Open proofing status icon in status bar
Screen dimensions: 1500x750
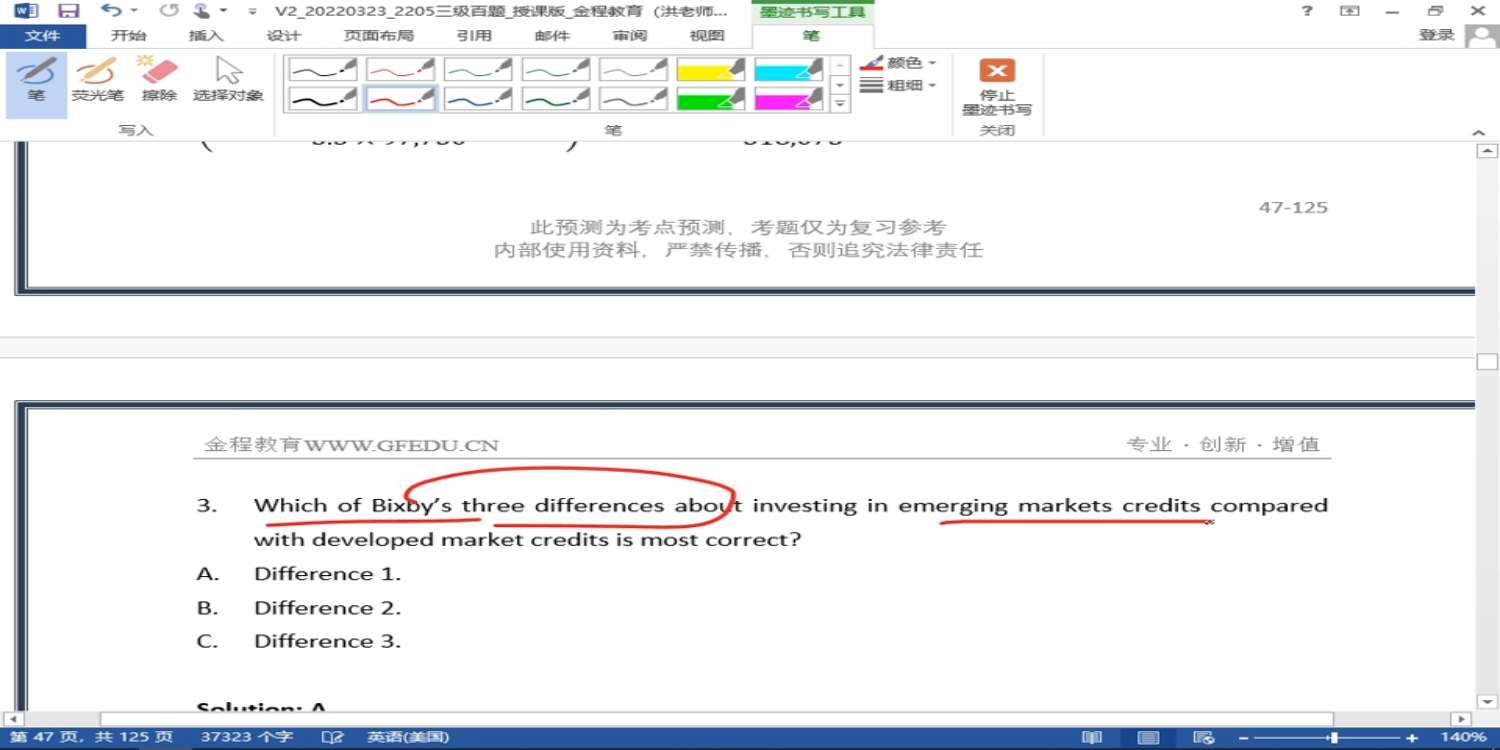tap(332, 738)
